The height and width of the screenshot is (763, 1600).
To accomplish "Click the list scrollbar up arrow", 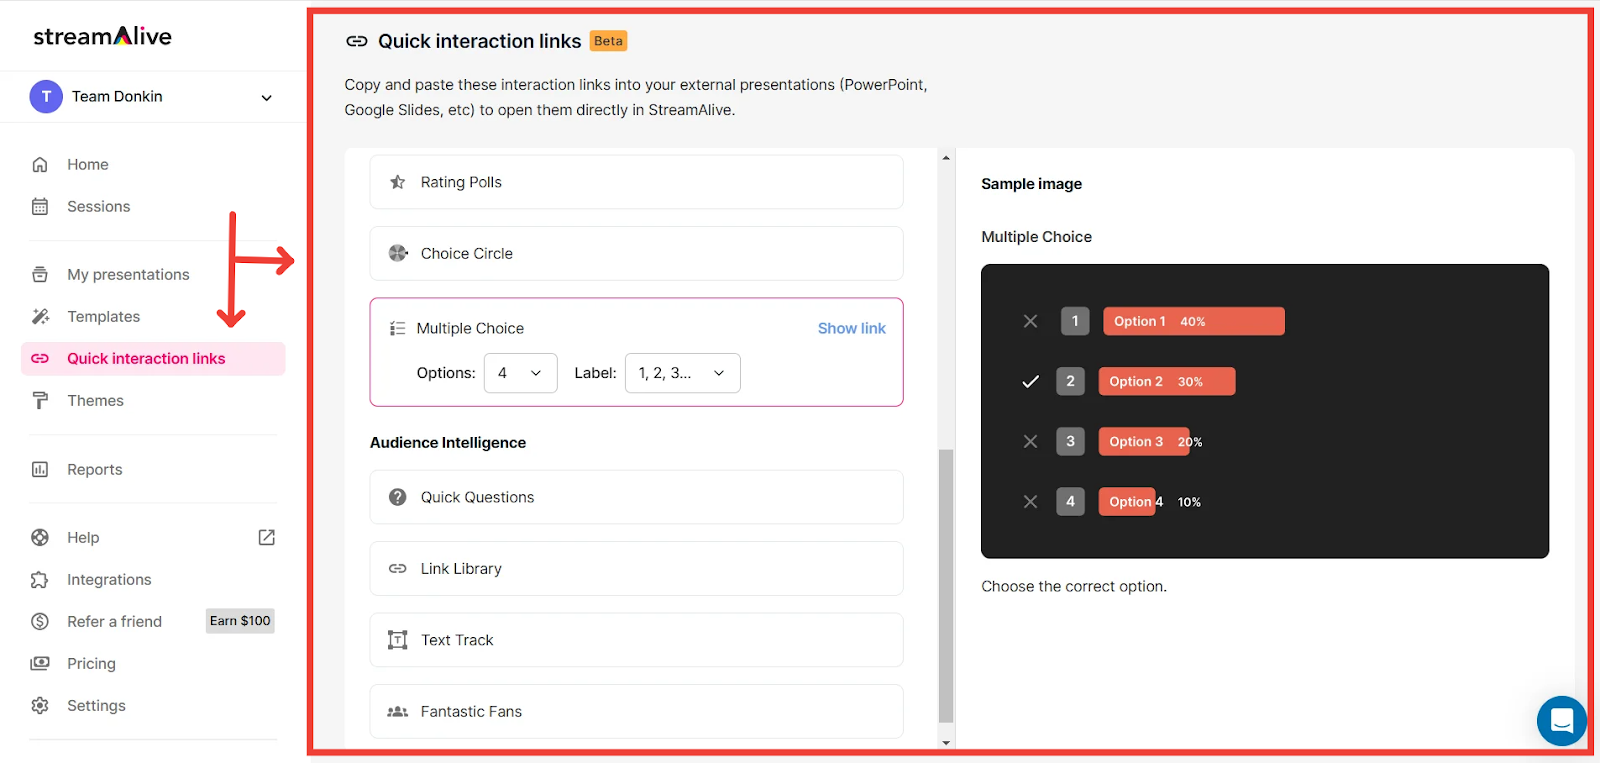I will pos(946,157).
